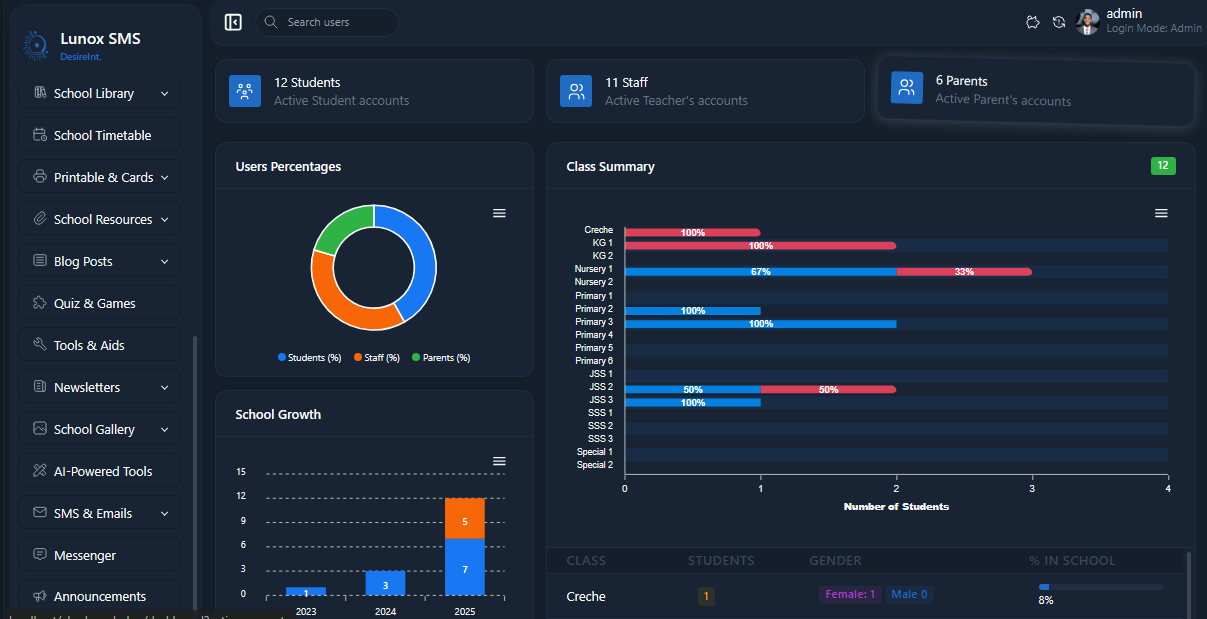Click the Lunox SMS logo icon
The height and width of the screenshot is (619, 1207).
(x=36, y=45)
